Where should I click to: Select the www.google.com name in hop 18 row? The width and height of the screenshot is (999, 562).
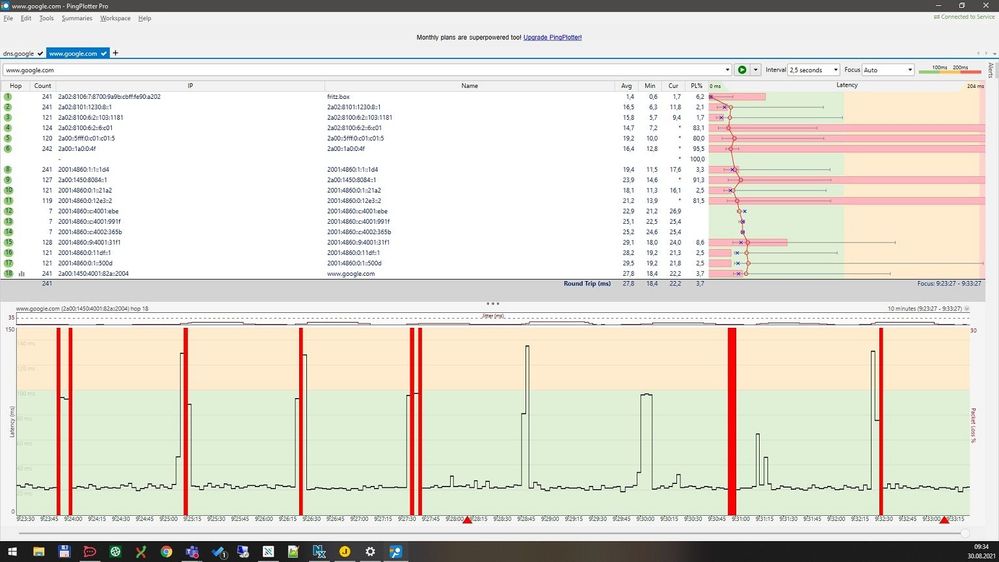pos(351,273)
